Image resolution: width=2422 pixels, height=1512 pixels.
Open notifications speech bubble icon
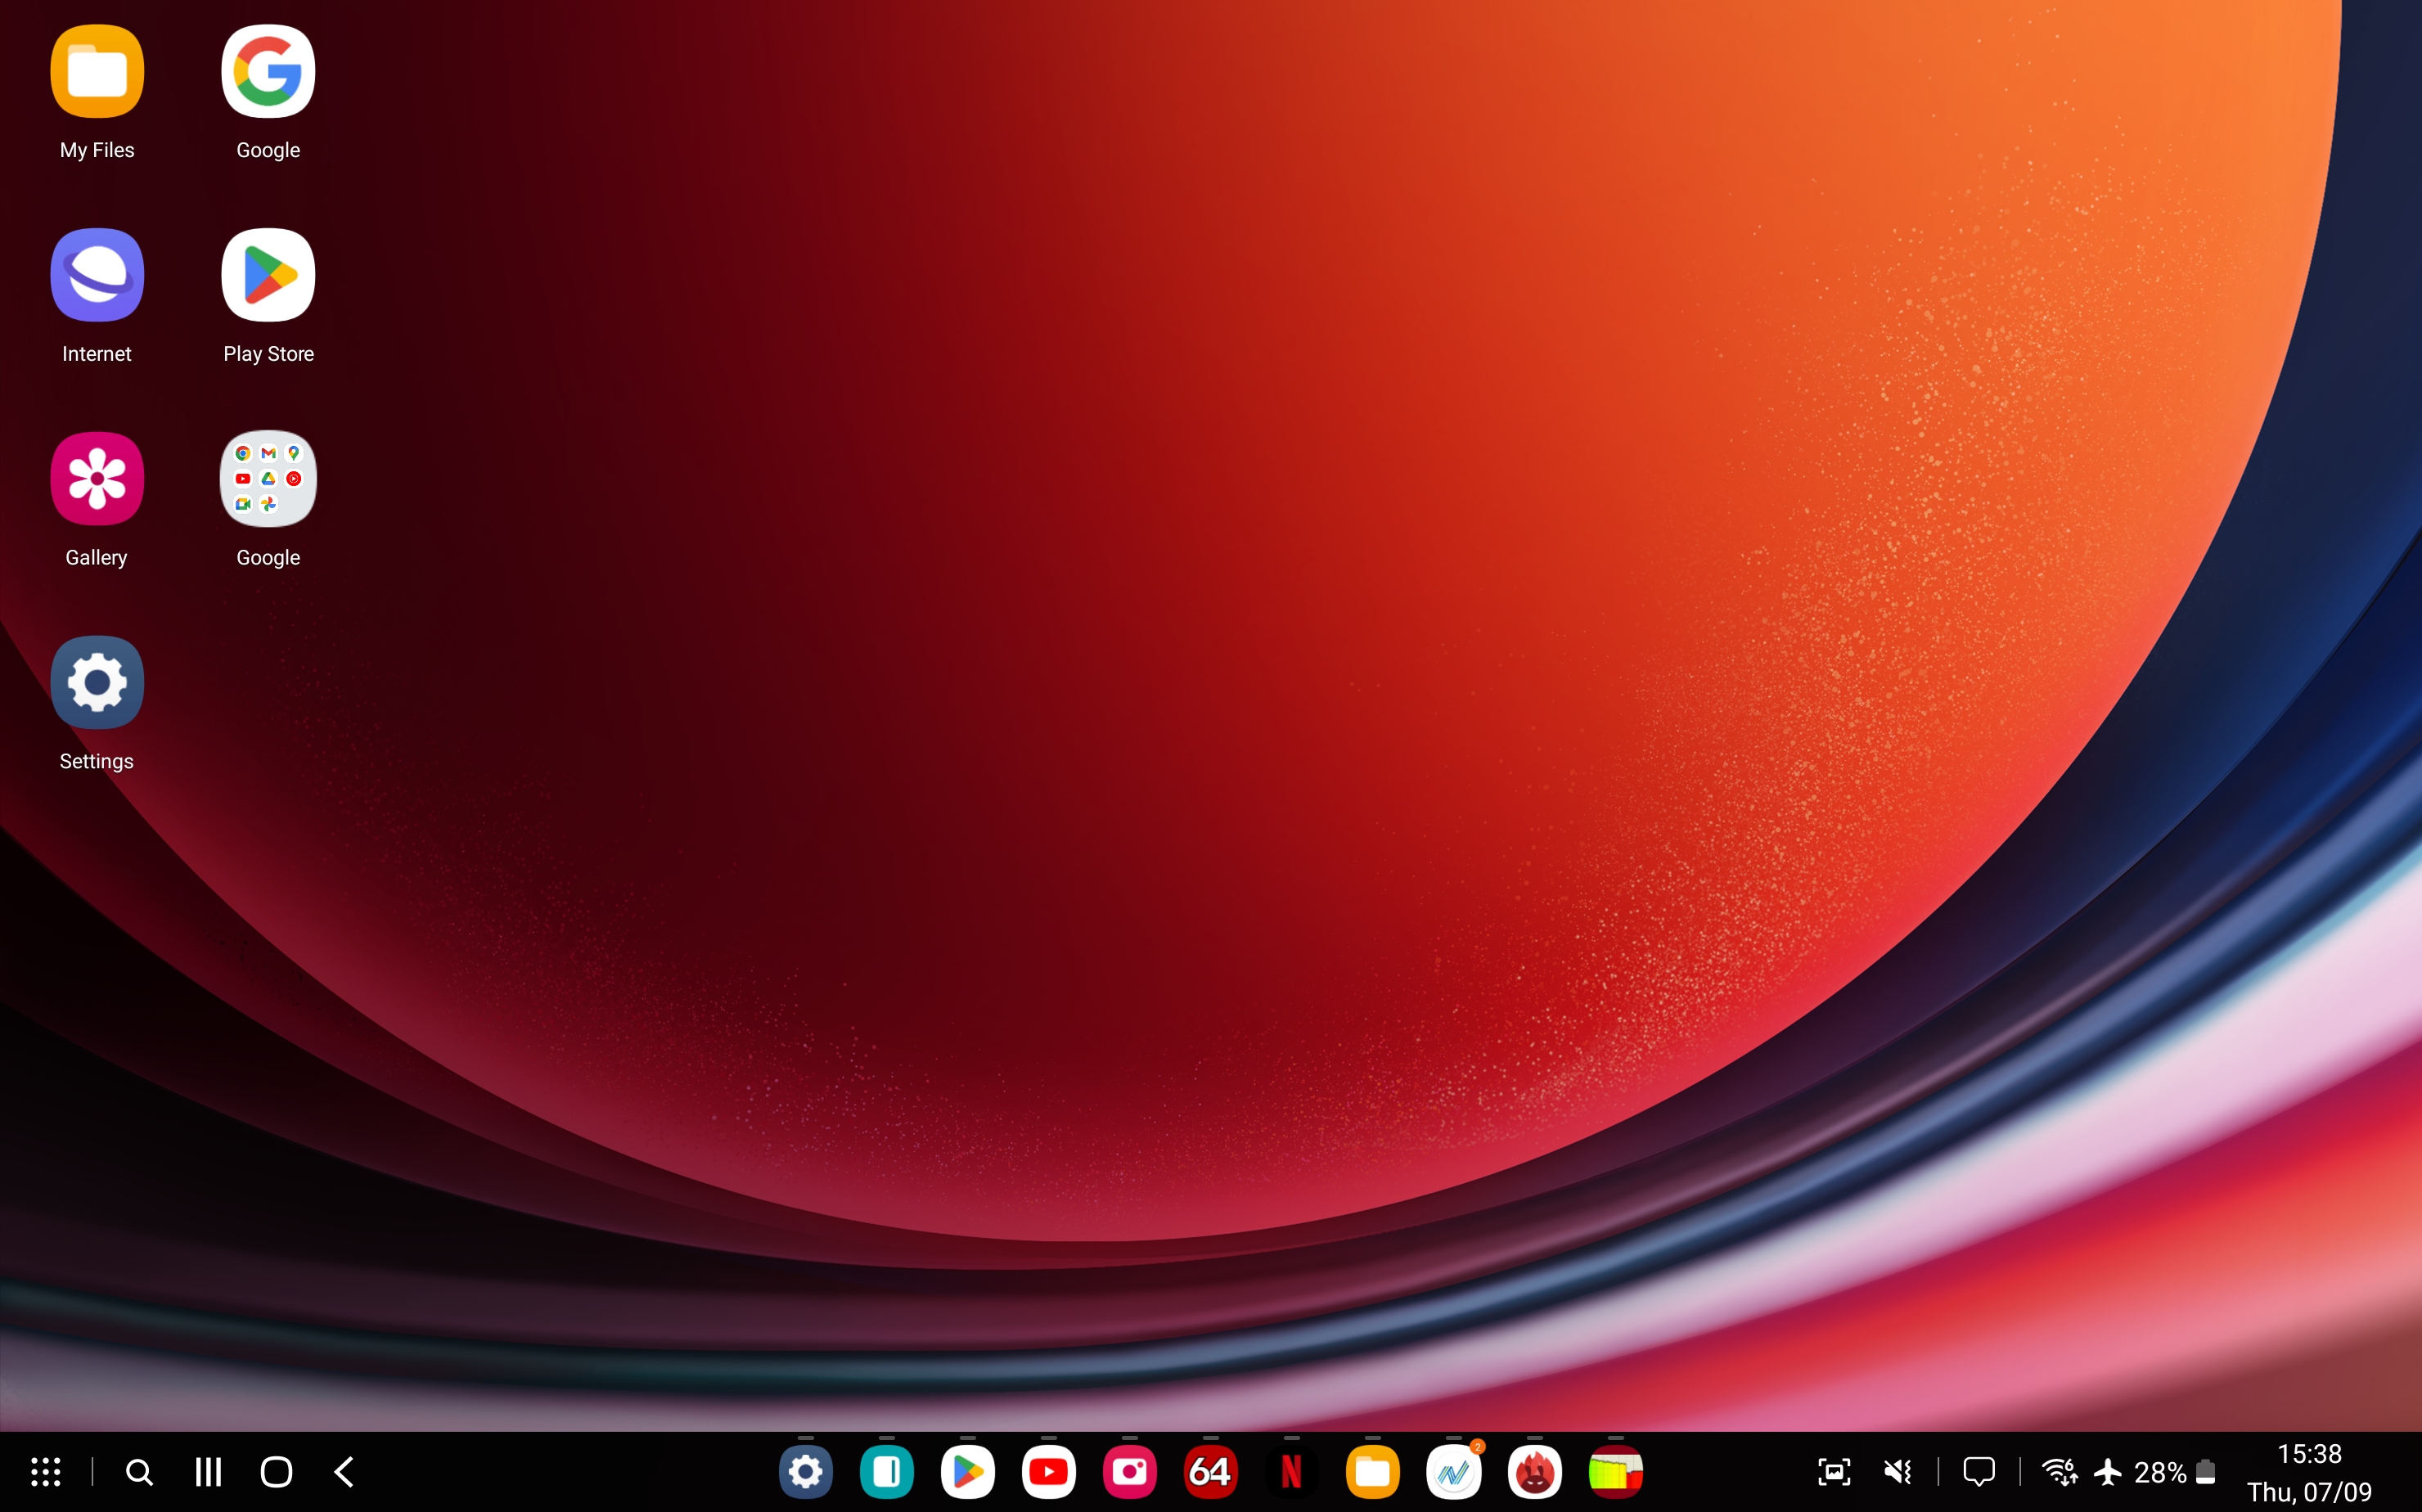coord(1979,1472)
